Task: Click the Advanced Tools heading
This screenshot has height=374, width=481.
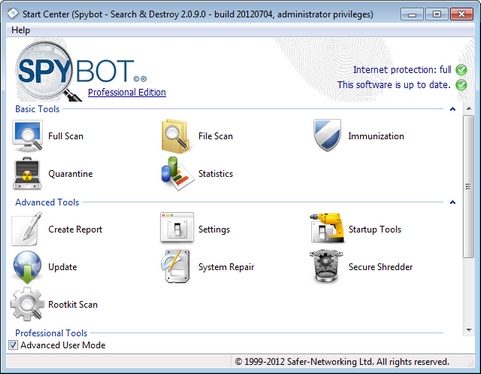Action: [x=47, y=202]
